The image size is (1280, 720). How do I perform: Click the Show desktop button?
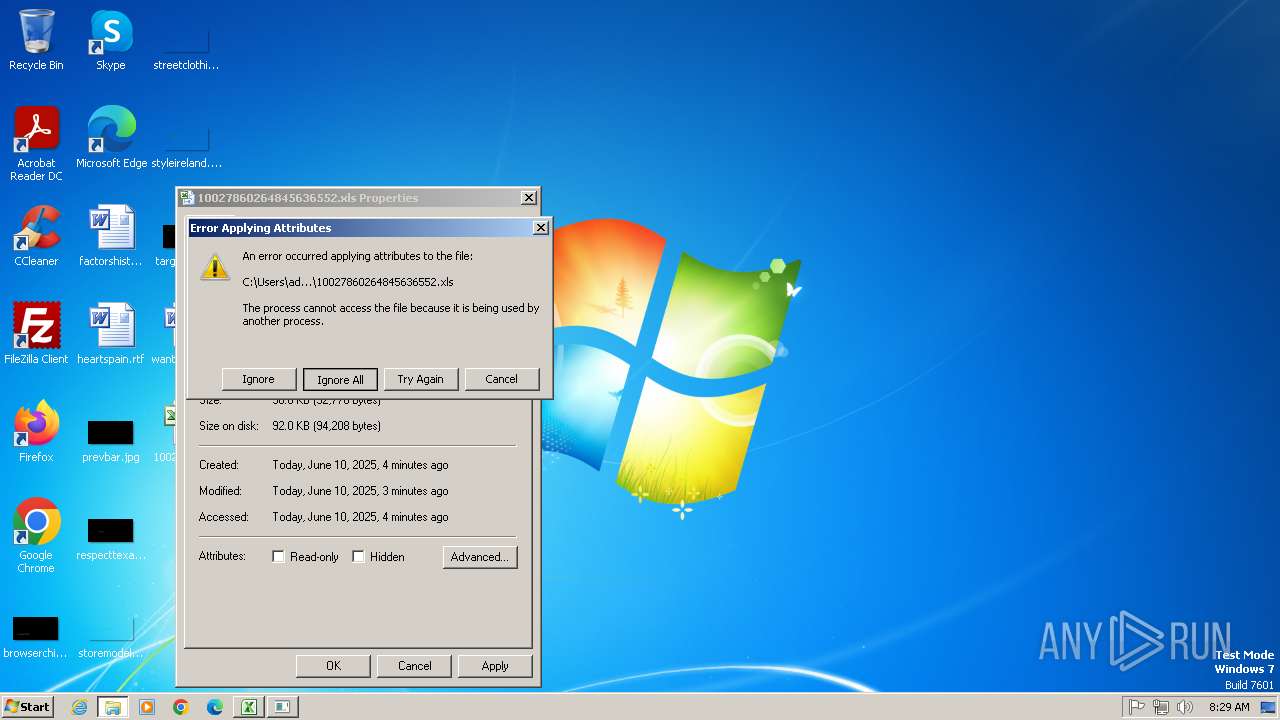(x=1269, y=707)
